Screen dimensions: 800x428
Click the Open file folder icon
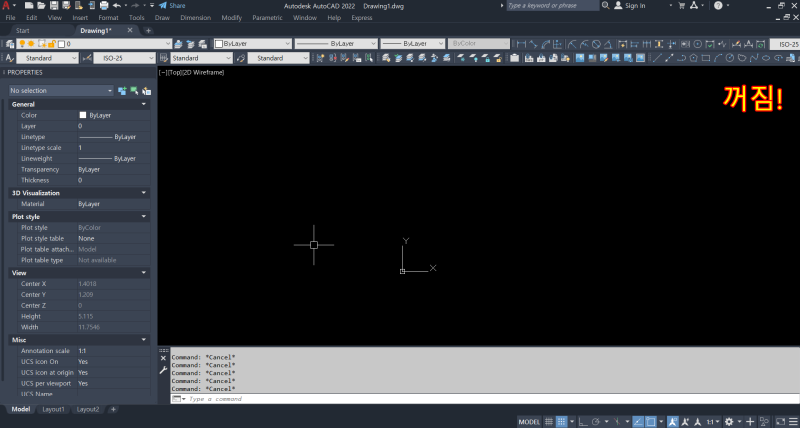point(41,6)
